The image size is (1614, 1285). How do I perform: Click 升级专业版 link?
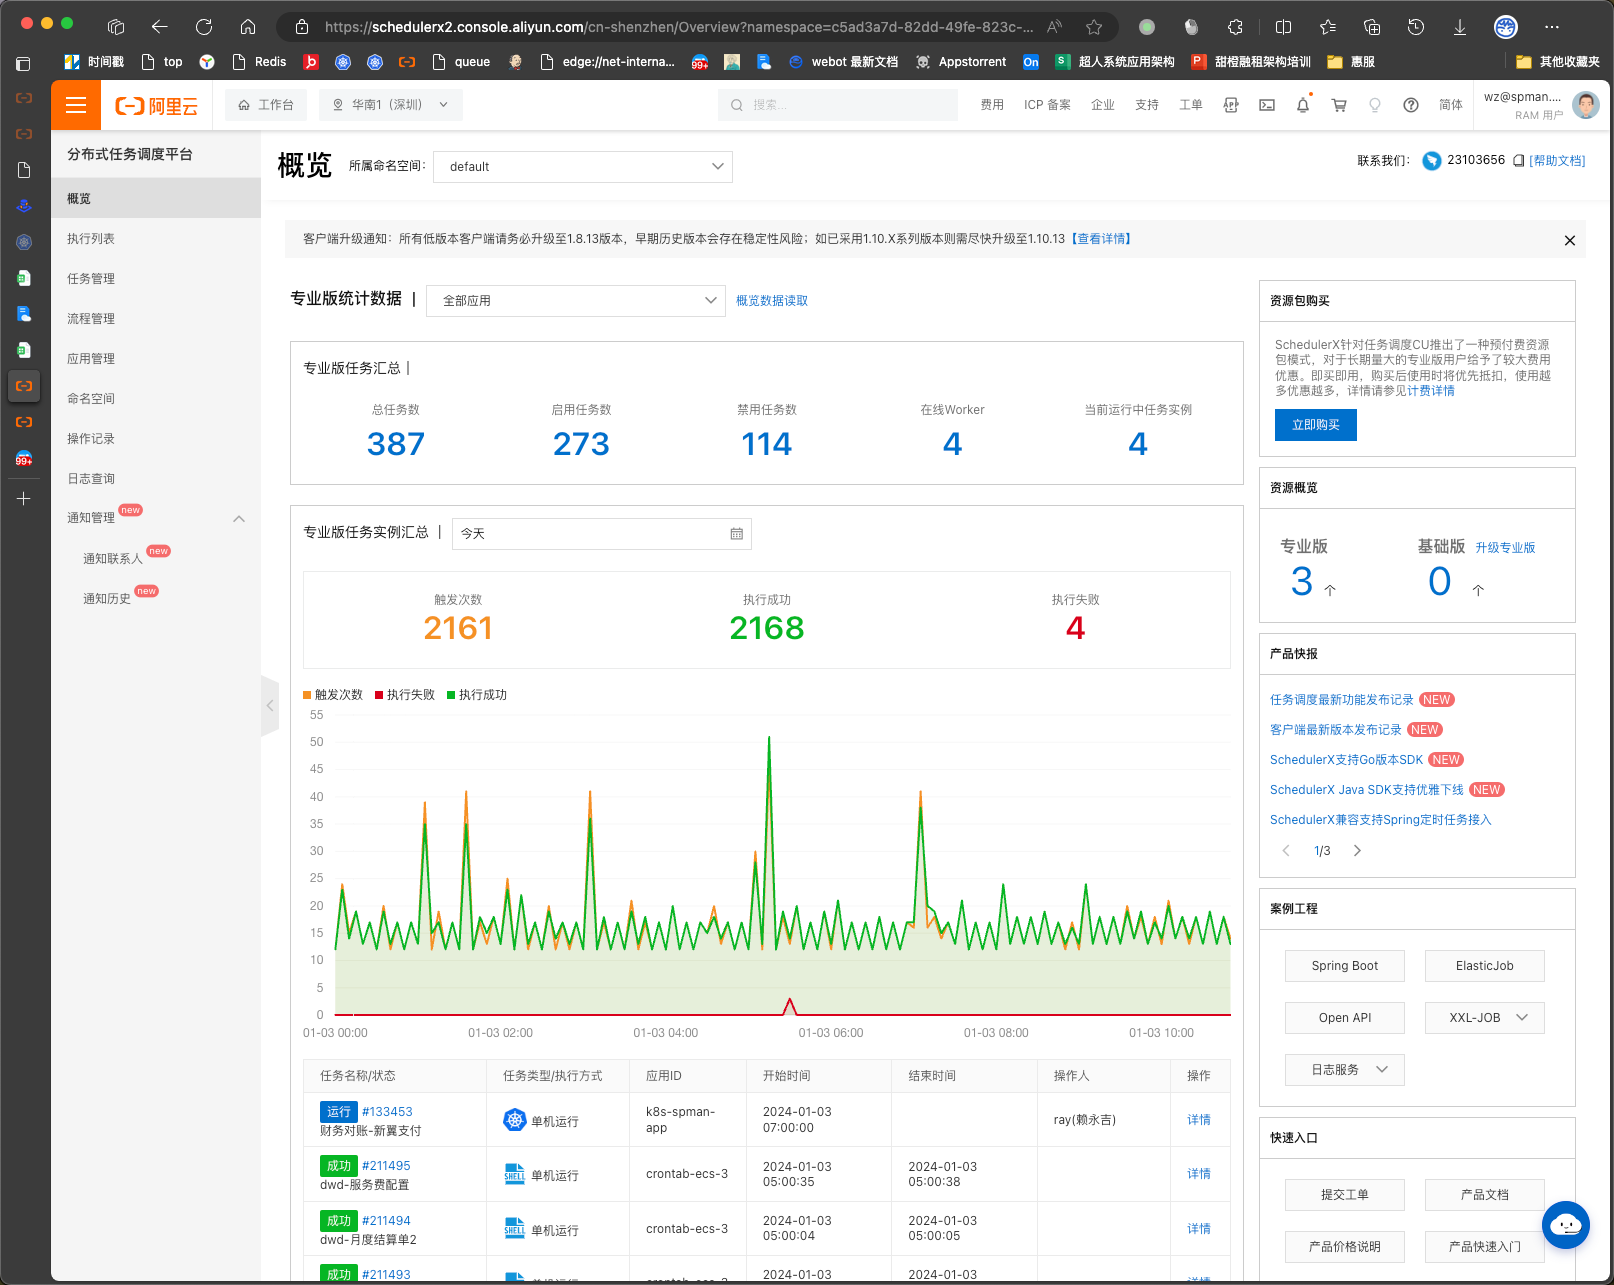(x=1505, y=548)
